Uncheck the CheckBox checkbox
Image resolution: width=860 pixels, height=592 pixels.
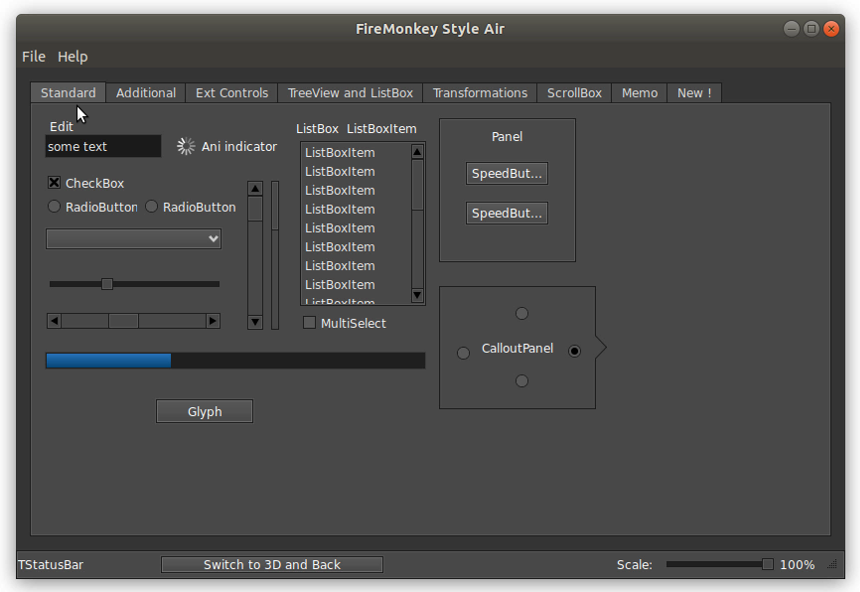(54, 183)
